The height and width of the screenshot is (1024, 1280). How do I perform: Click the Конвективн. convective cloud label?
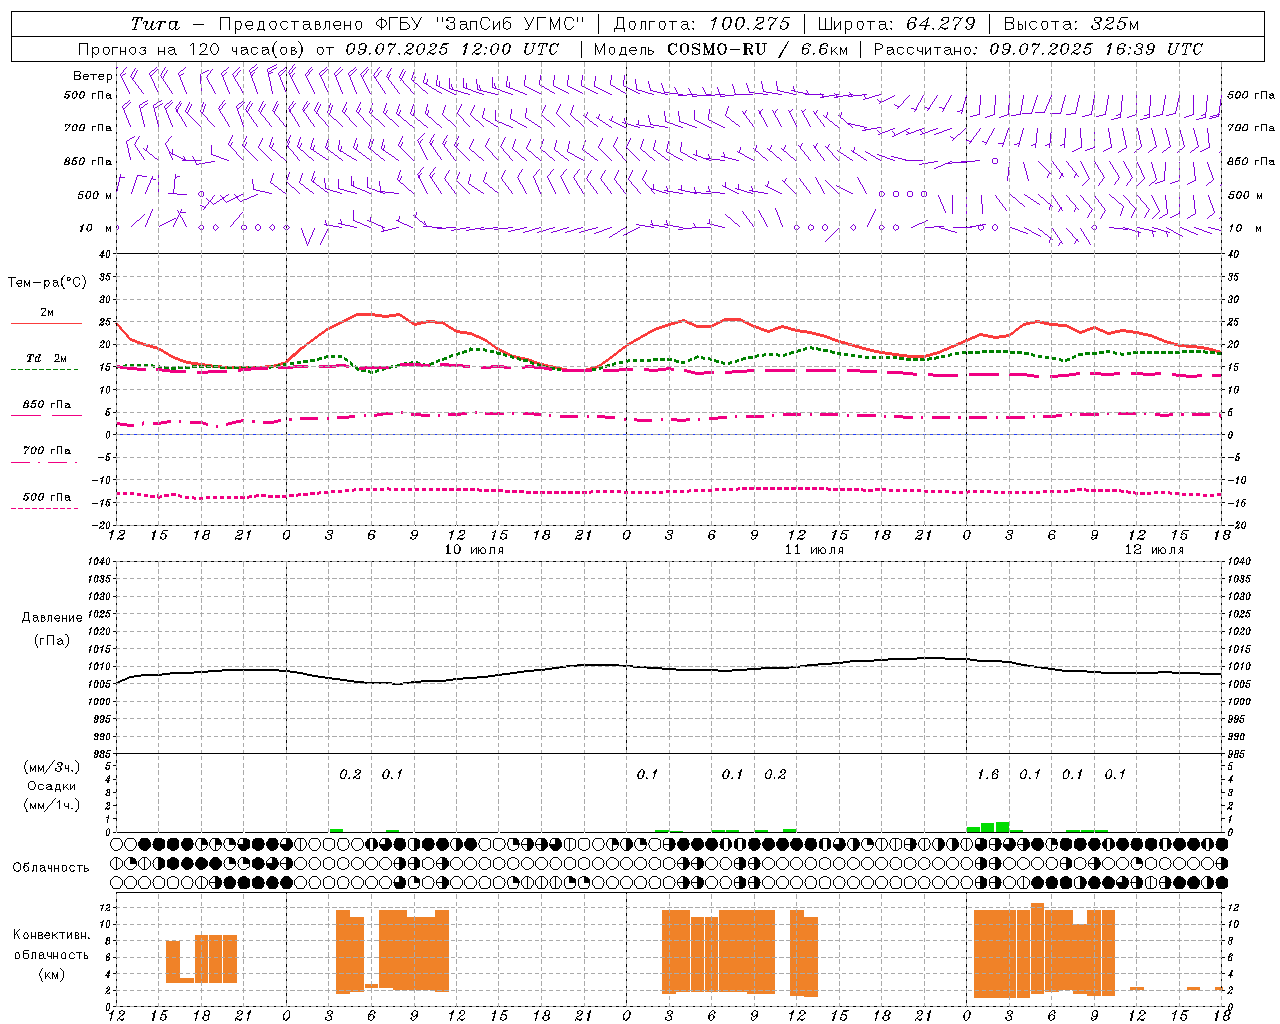tap(51, 935)
